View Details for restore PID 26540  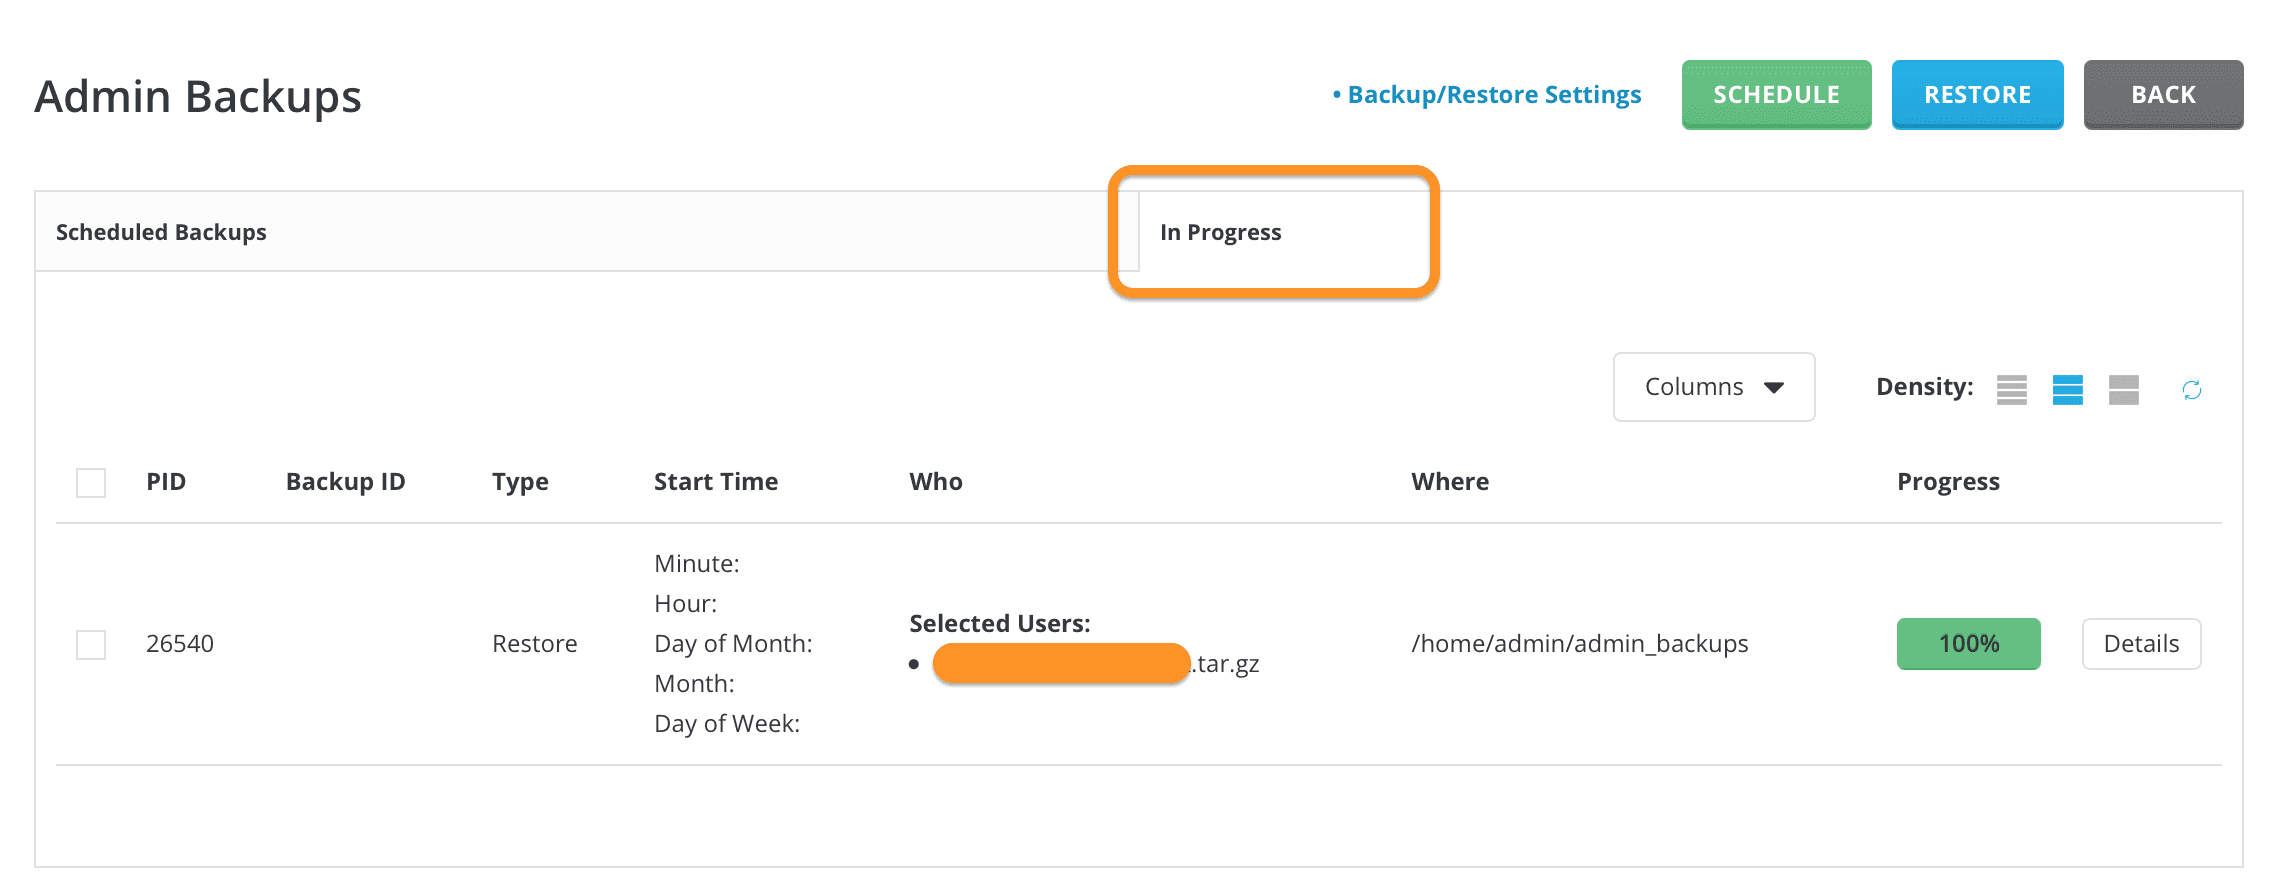(x=2141, y=644)
